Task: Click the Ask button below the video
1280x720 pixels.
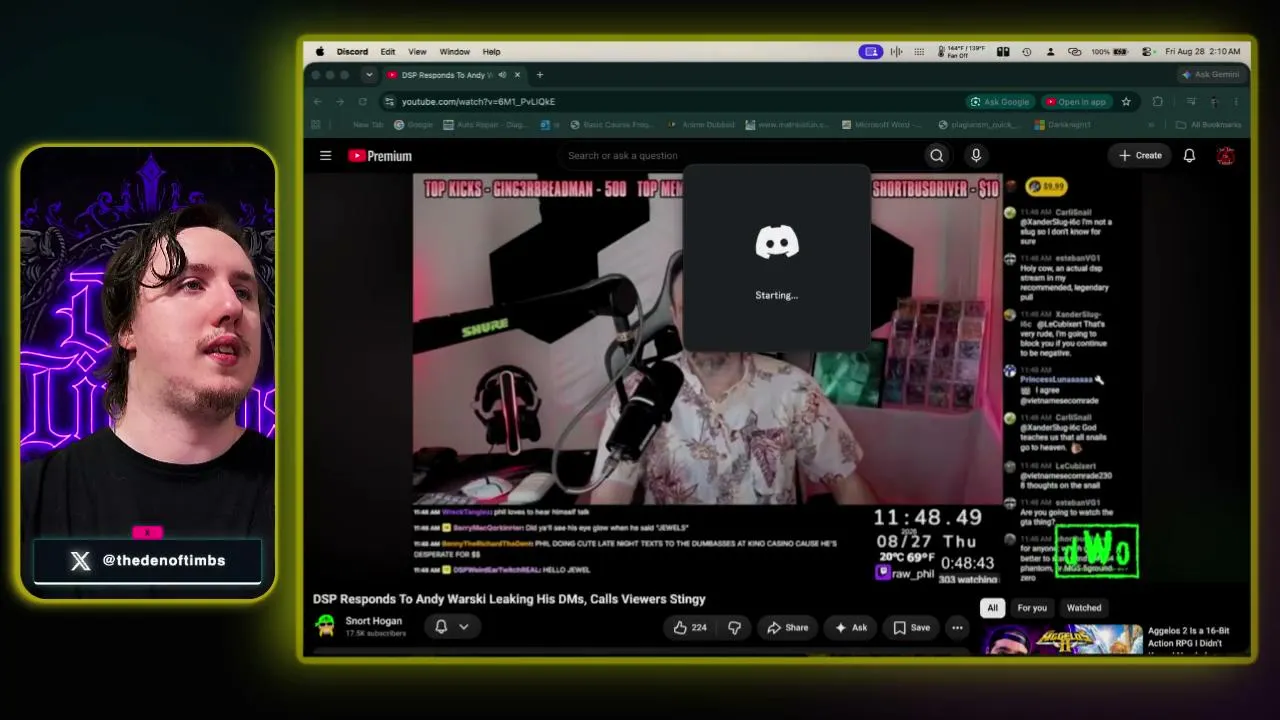Action: tap(850, 627)
